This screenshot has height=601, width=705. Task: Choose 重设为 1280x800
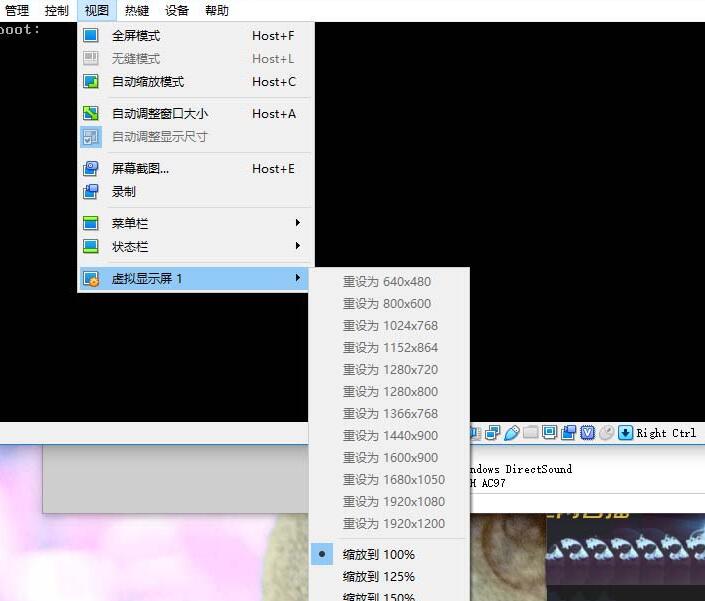tap(389, 392)
